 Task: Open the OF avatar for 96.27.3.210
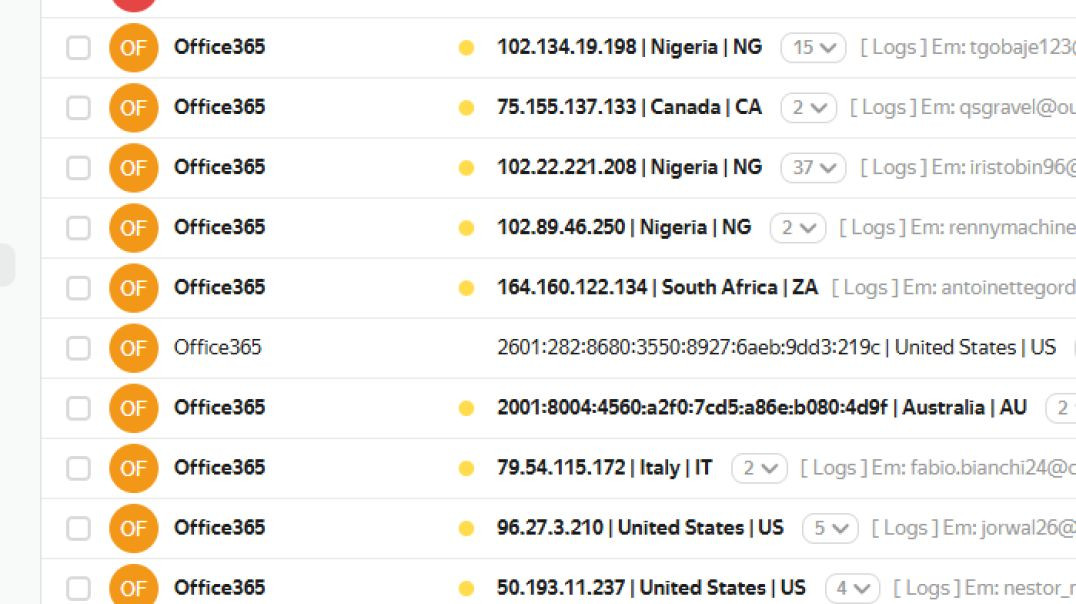coord(134,528)
